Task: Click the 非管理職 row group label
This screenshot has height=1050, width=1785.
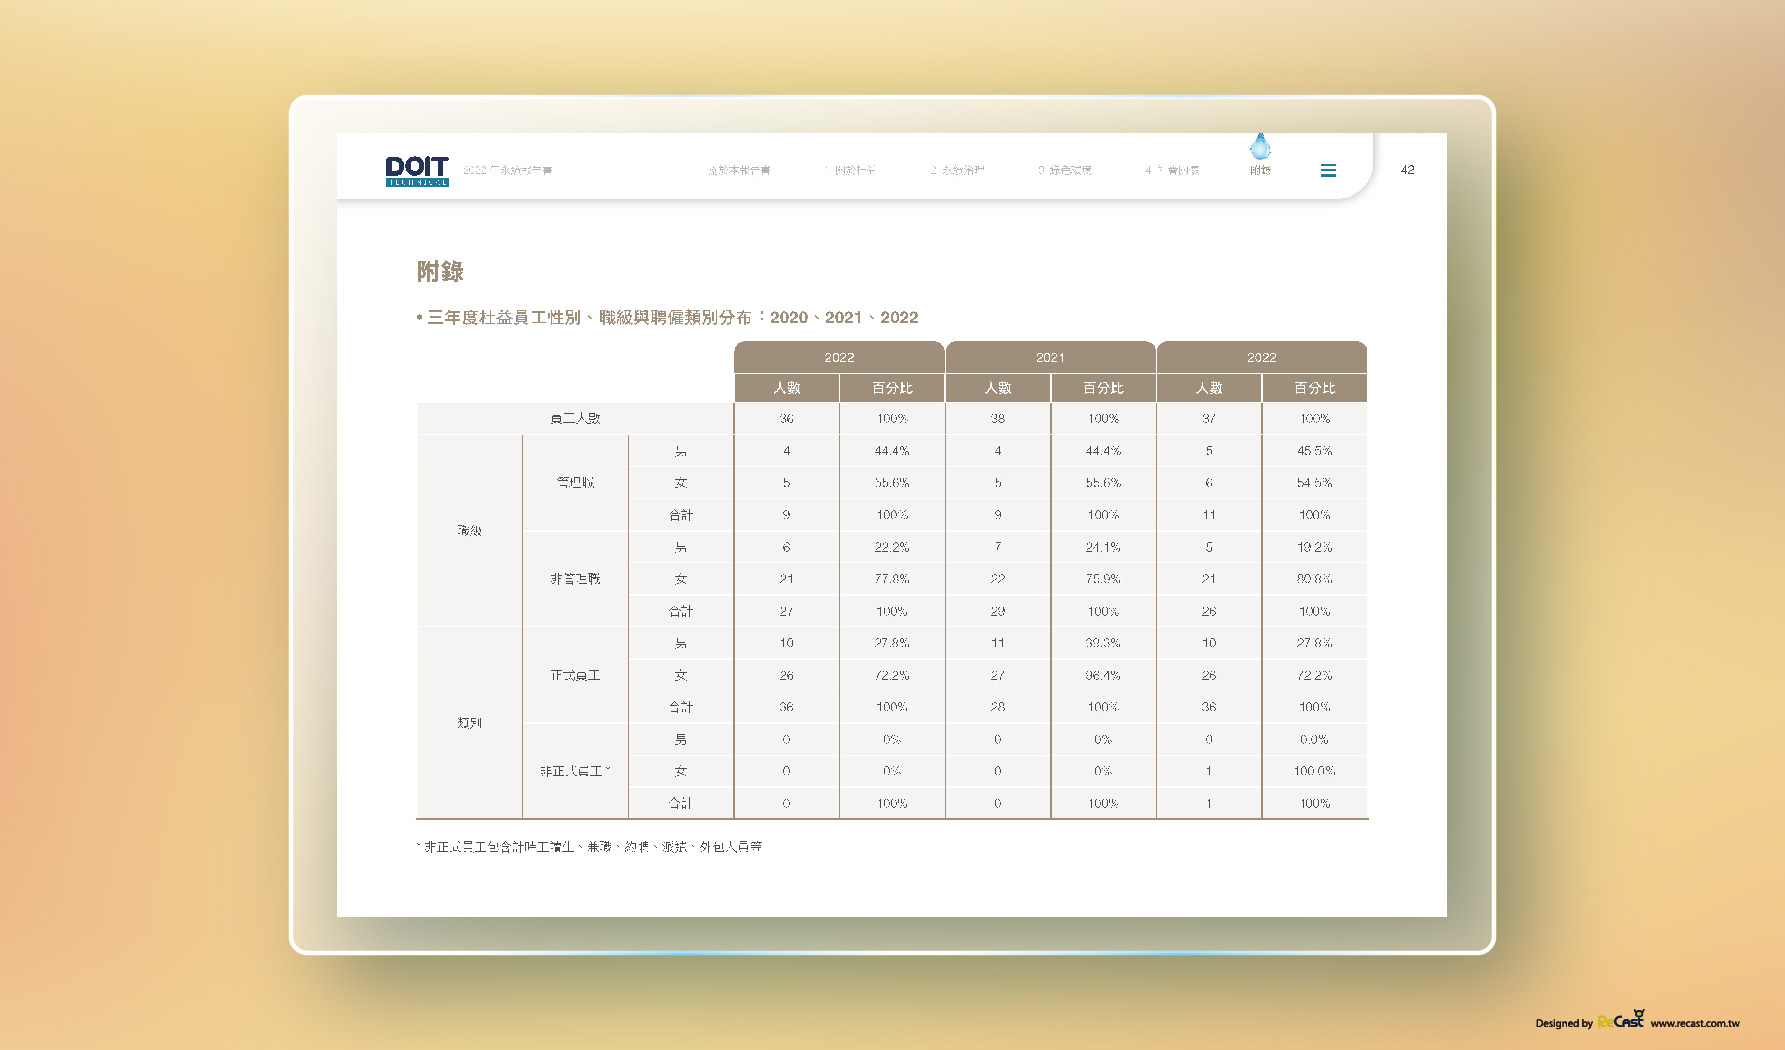Action: coord(575,579)
